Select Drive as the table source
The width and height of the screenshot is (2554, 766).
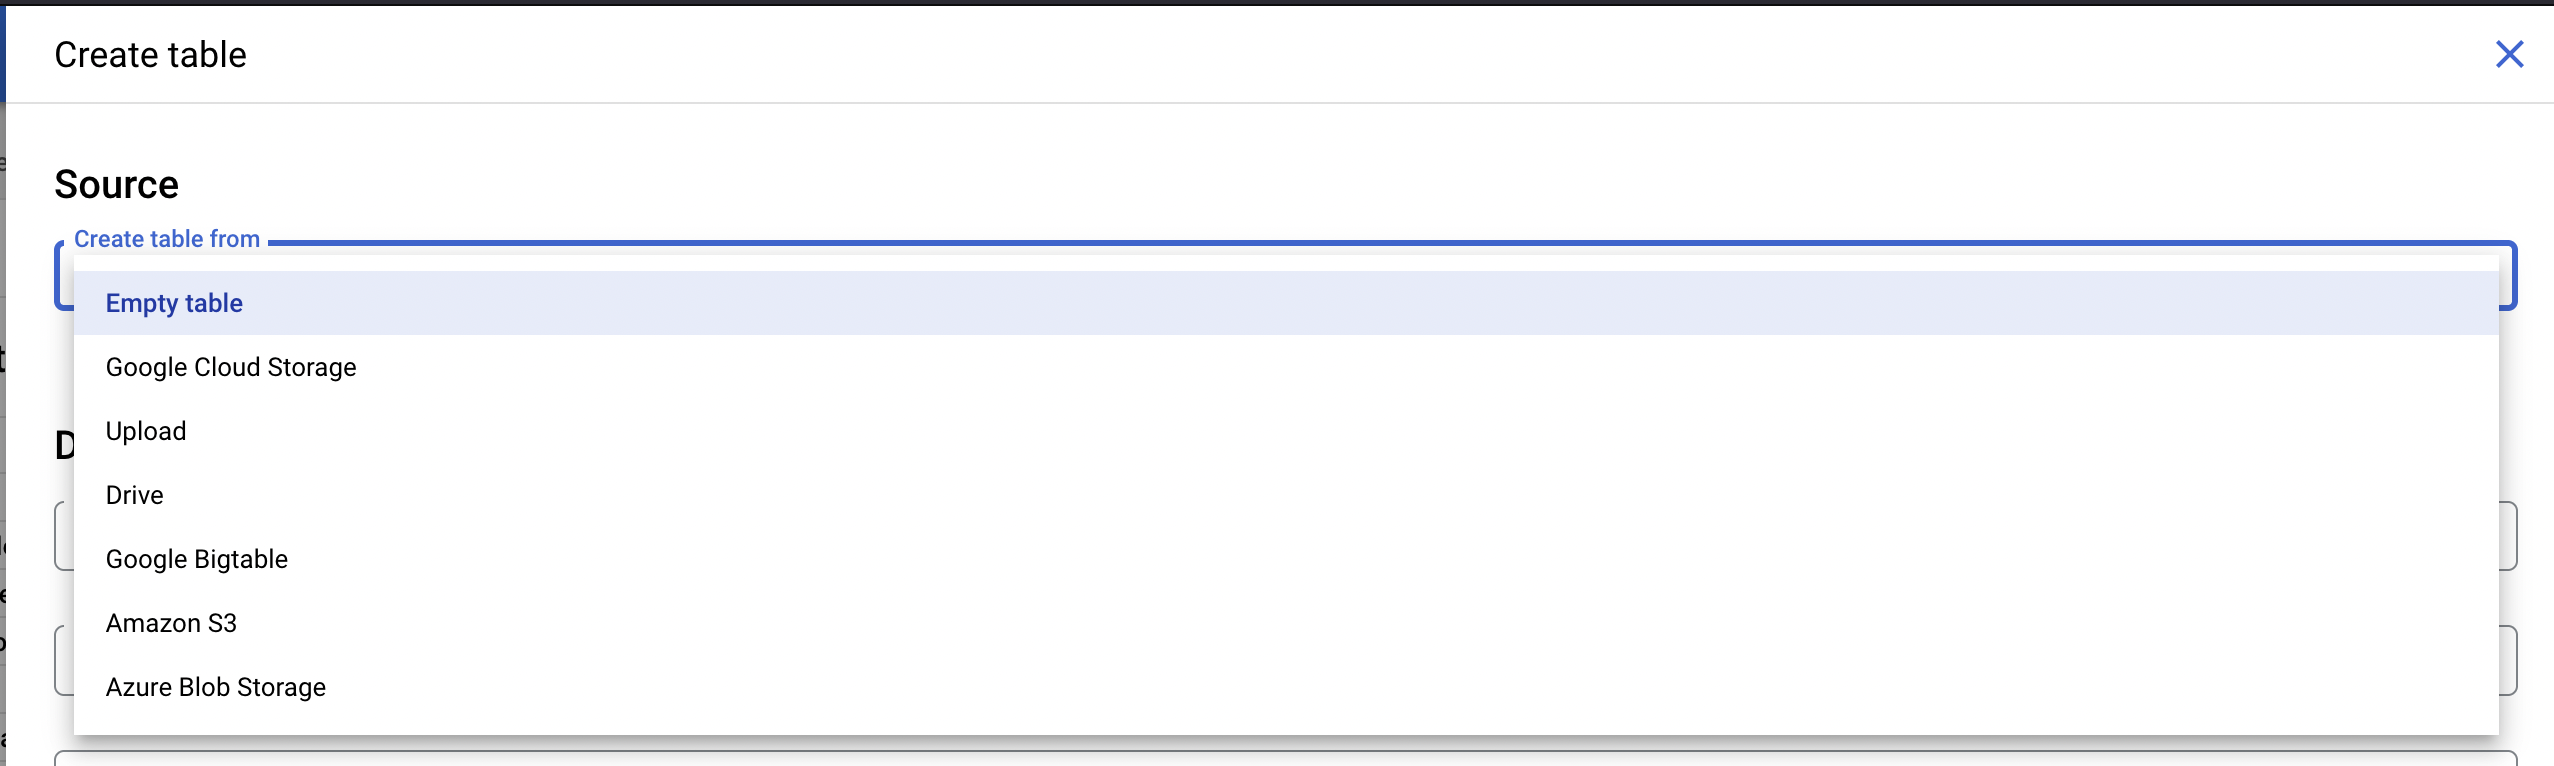tap(135, 495)
